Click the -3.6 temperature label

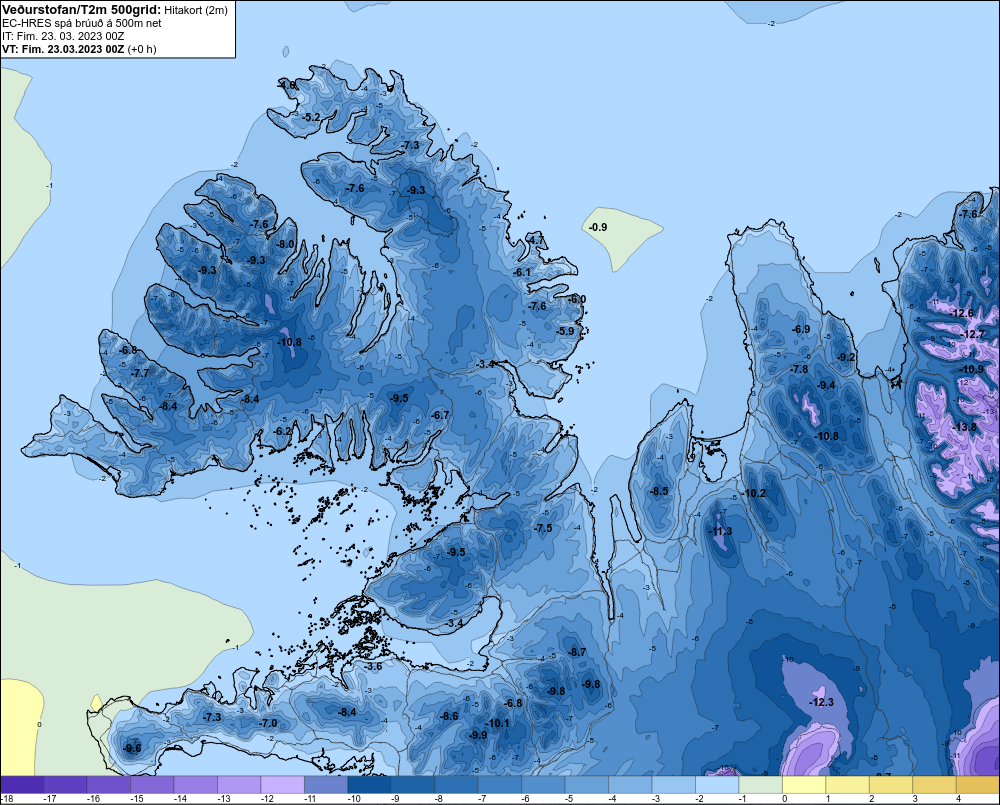point(373,667)
